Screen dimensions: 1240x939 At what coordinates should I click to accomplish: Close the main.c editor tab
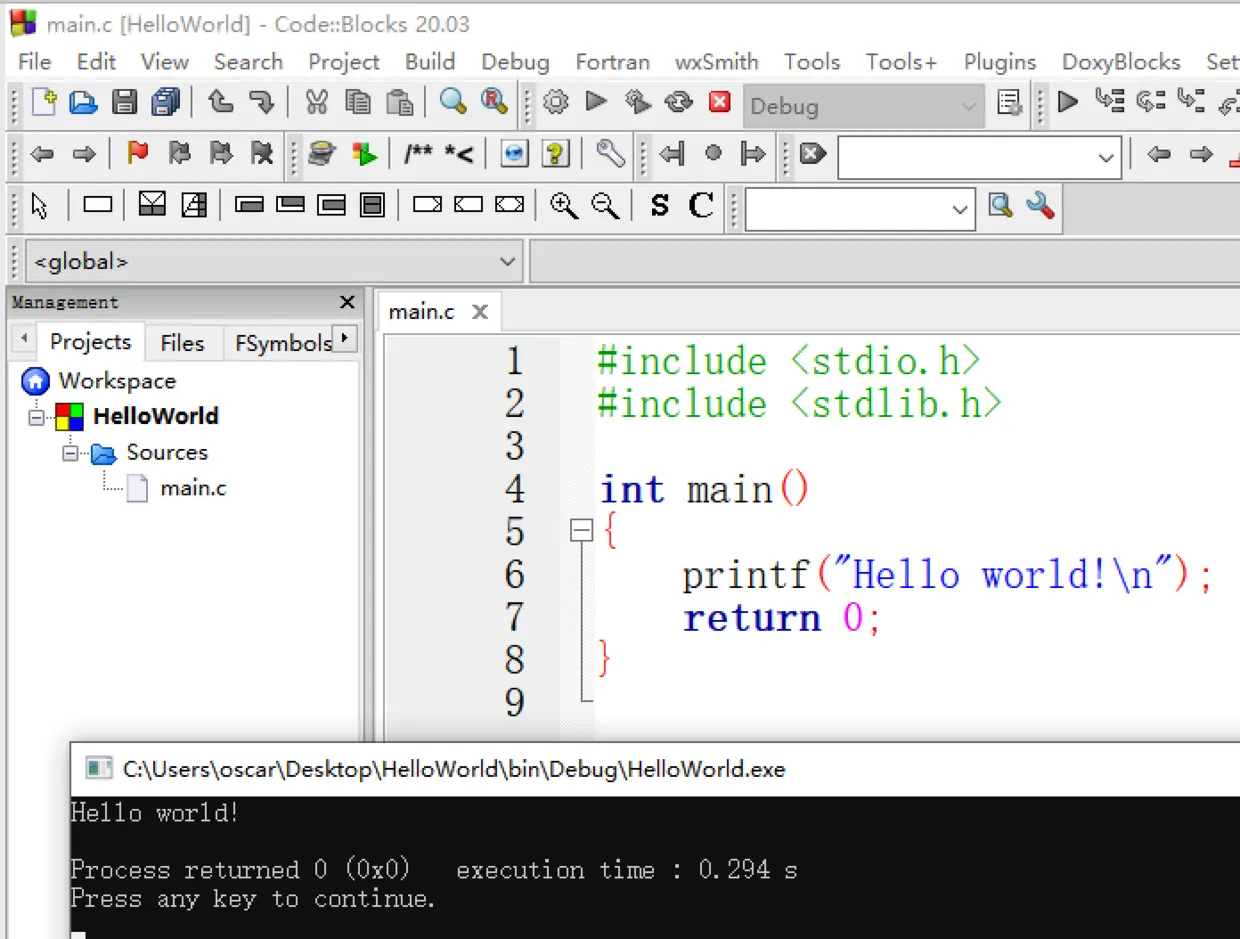point(480,312)
